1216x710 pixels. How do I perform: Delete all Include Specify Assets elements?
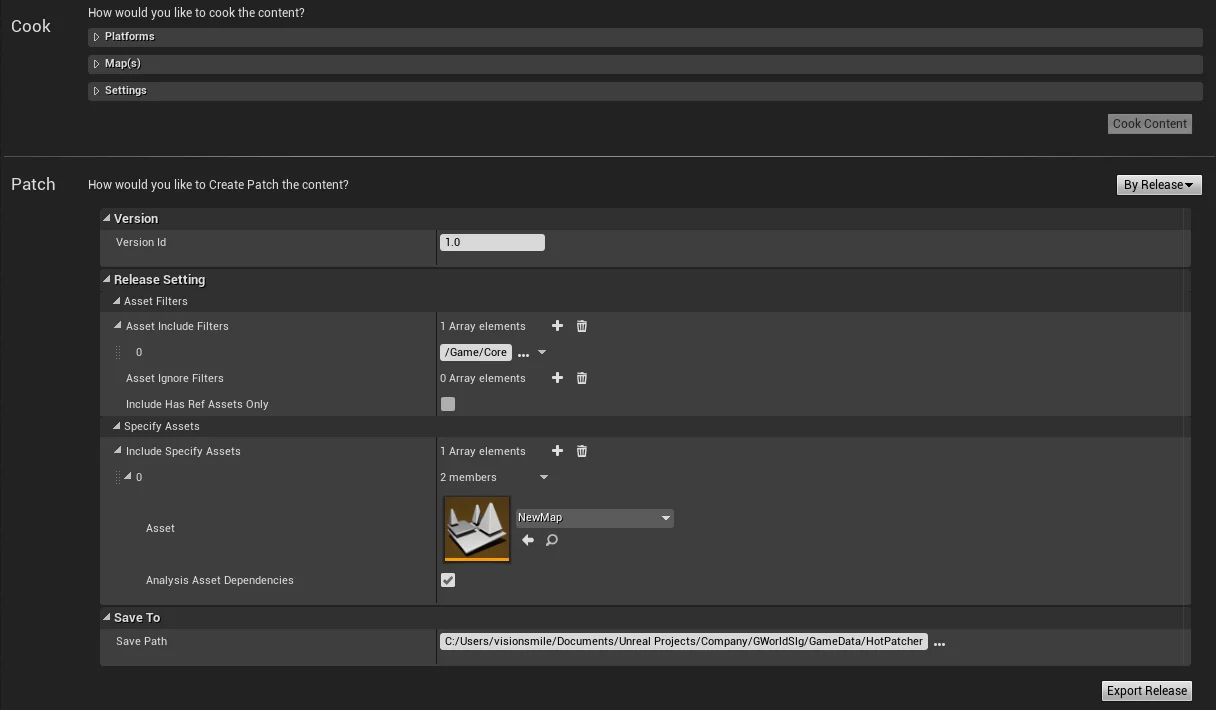[x=582, y=451]
